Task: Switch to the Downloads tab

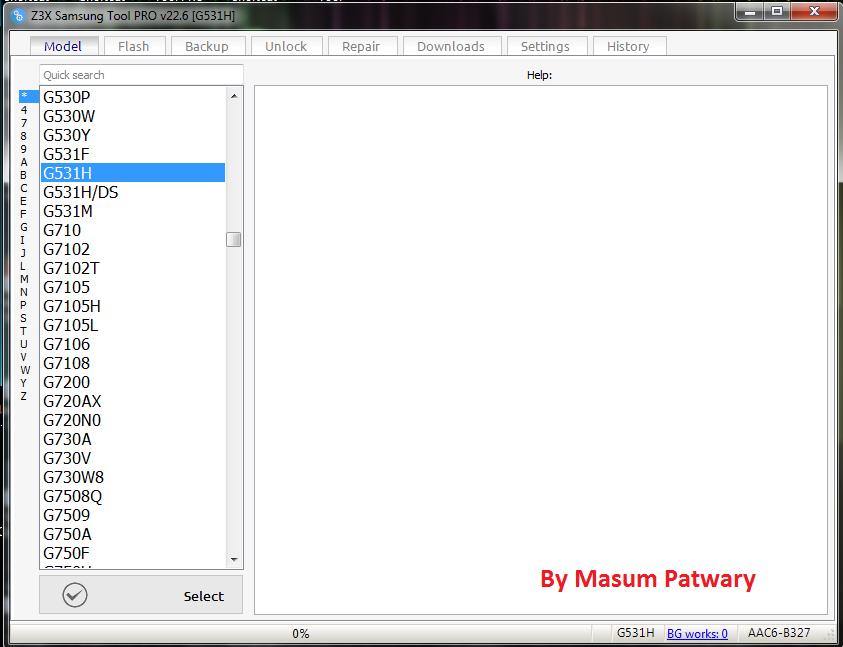Action: click(x=451, y=46)
